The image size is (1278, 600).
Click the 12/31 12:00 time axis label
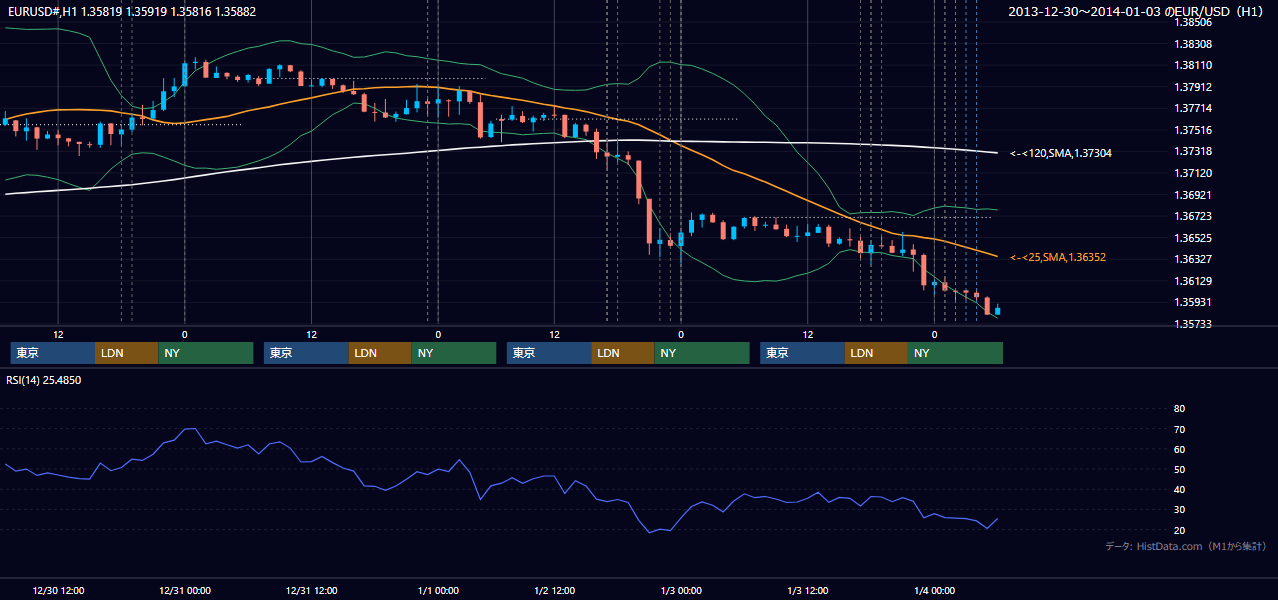[x=311, y=591]
